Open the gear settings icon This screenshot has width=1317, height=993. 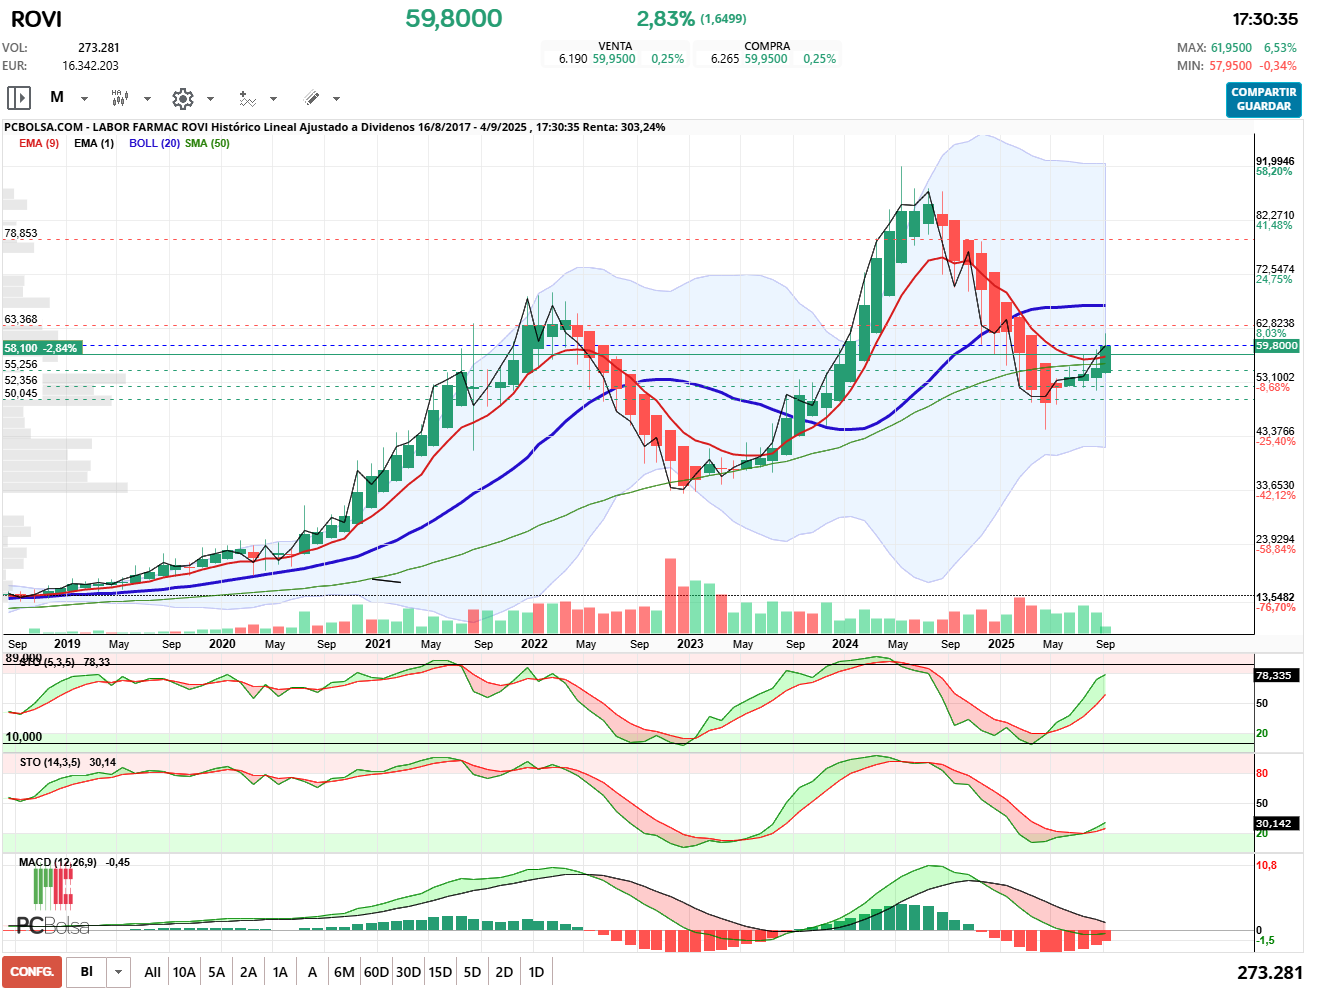(x=182, y=98)
